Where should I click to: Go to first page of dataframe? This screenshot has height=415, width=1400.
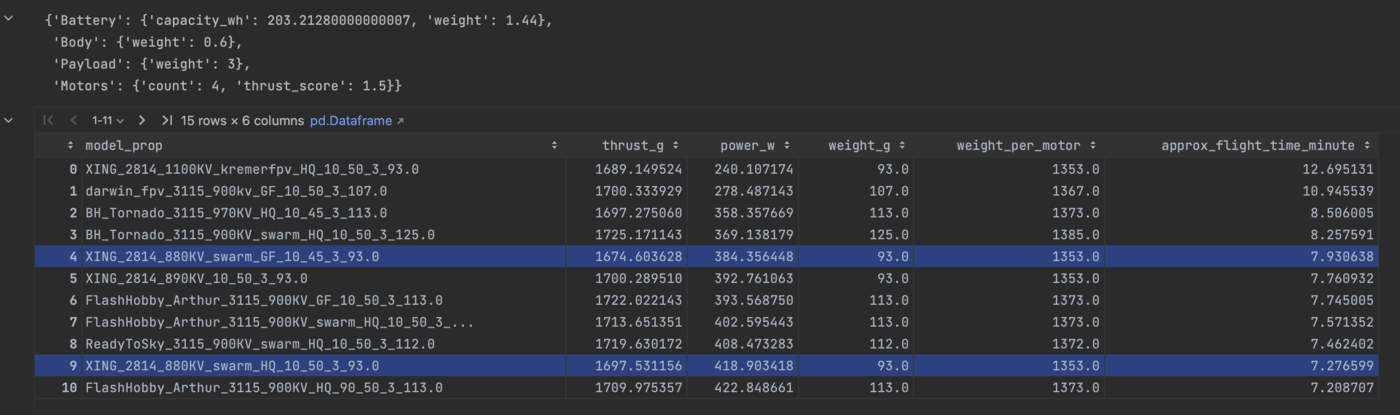click(48, 120)
